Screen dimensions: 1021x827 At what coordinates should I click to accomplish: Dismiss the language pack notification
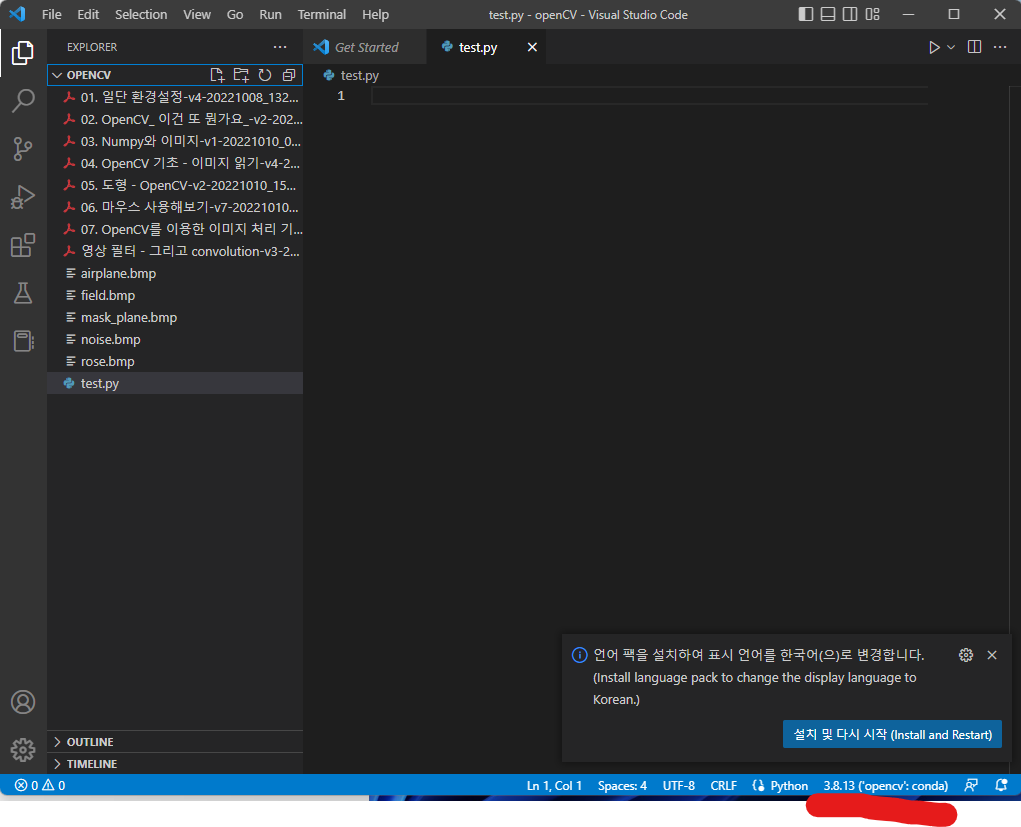[992, 655]
